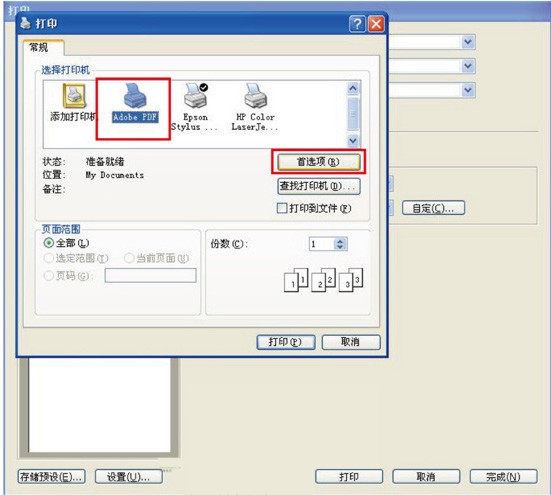The height and width of the screenshot is (495, 551).
Task: Click the 页码 page range input field
Action: pyautogui.click(x=150, y=275)
